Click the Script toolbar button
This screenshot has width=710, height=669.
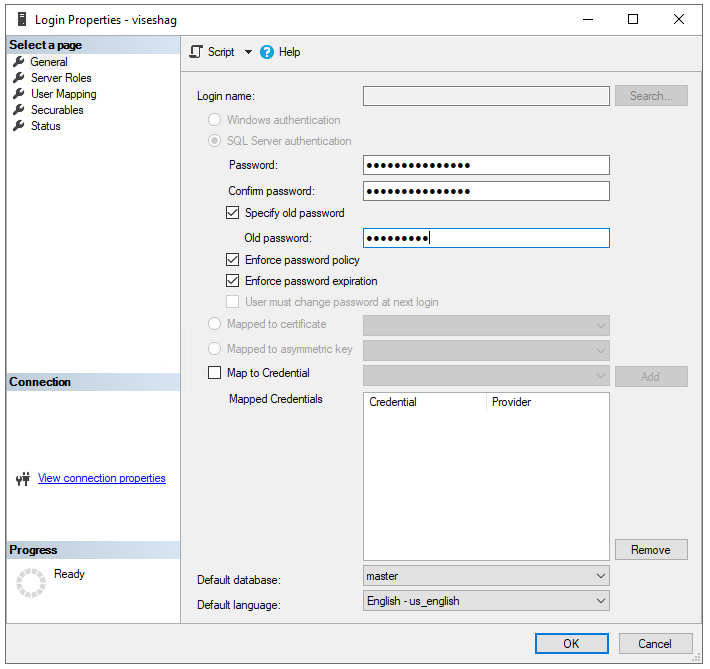click(x=213, y=52)
